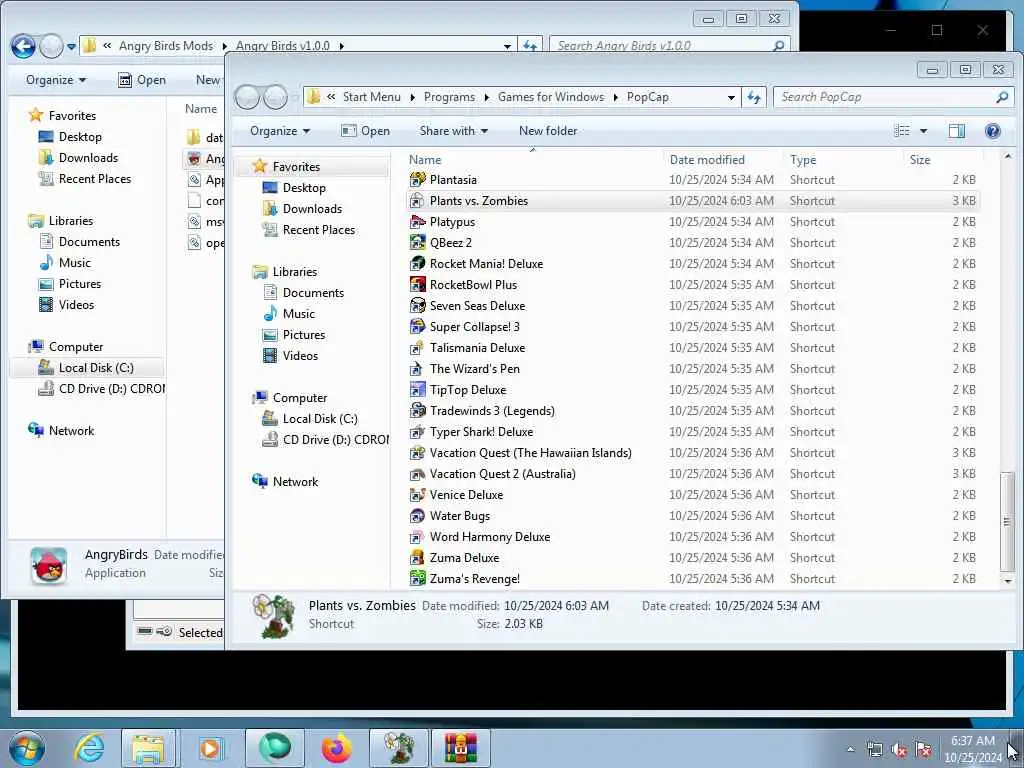Open Pictures in Angry Birds window sidebar
The width and height of the screenshot is (1024, 768).
(80, 284)
